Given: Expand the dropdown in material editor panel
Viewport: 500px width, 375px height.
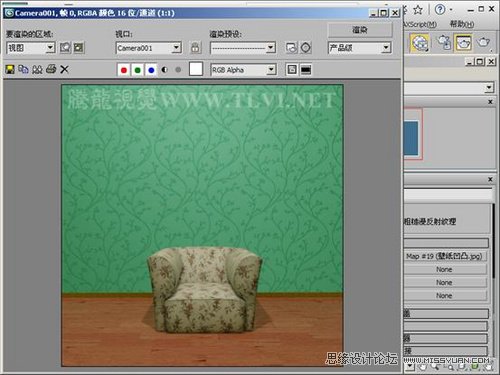Looking at the screenshot, I should 489,88.
